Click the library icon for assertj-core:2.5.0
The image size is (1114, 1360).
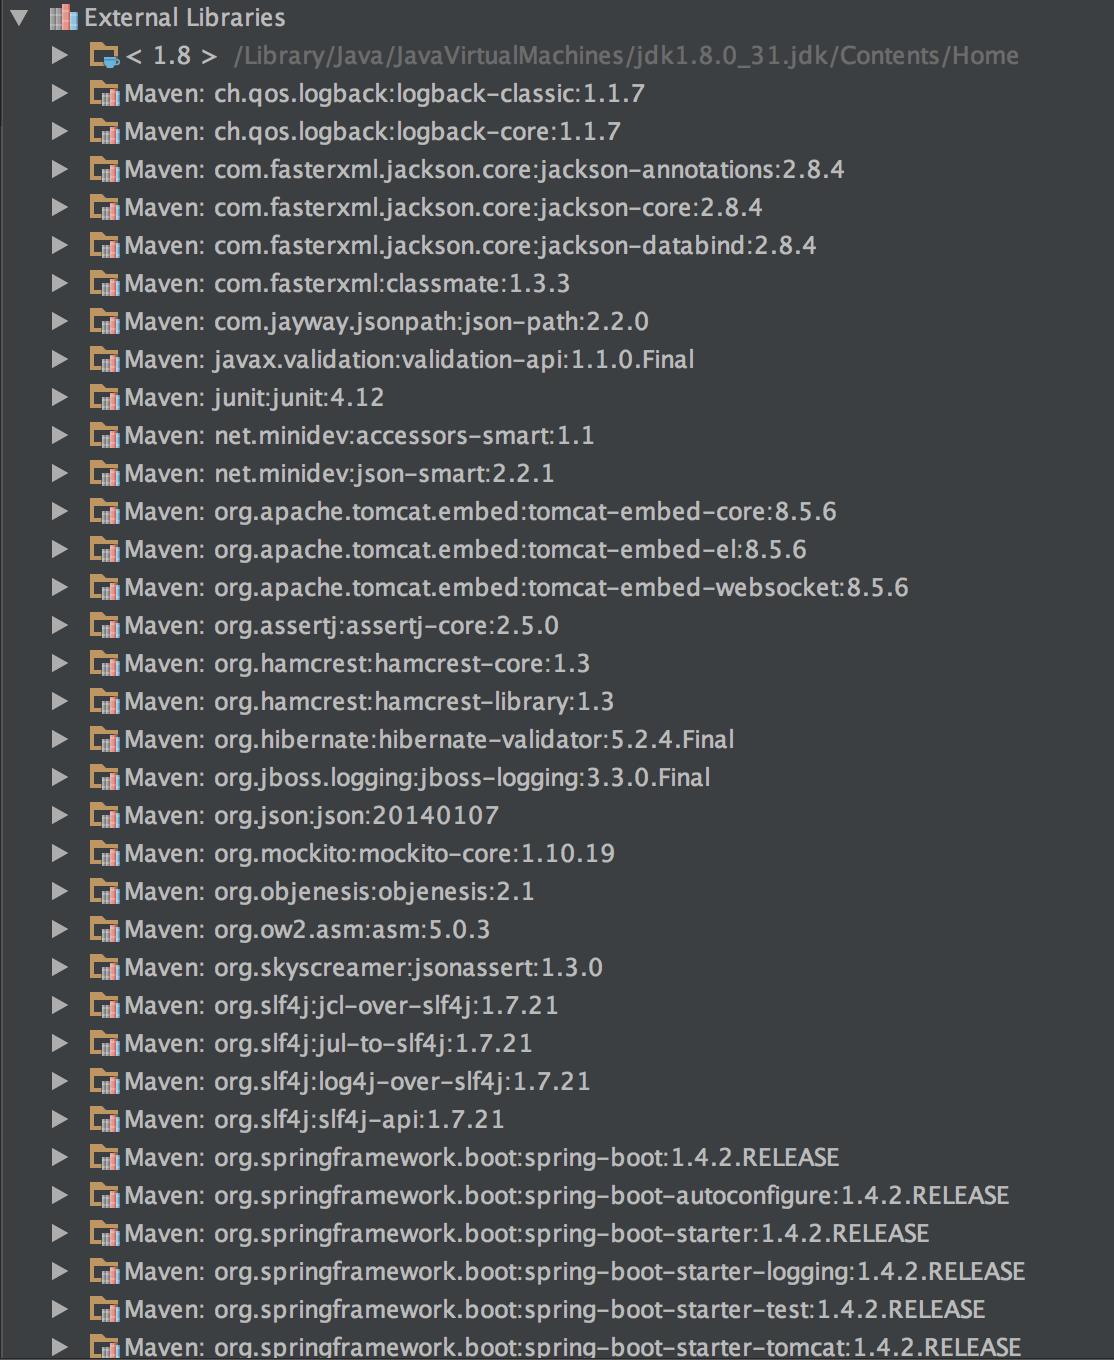(104, 626)
